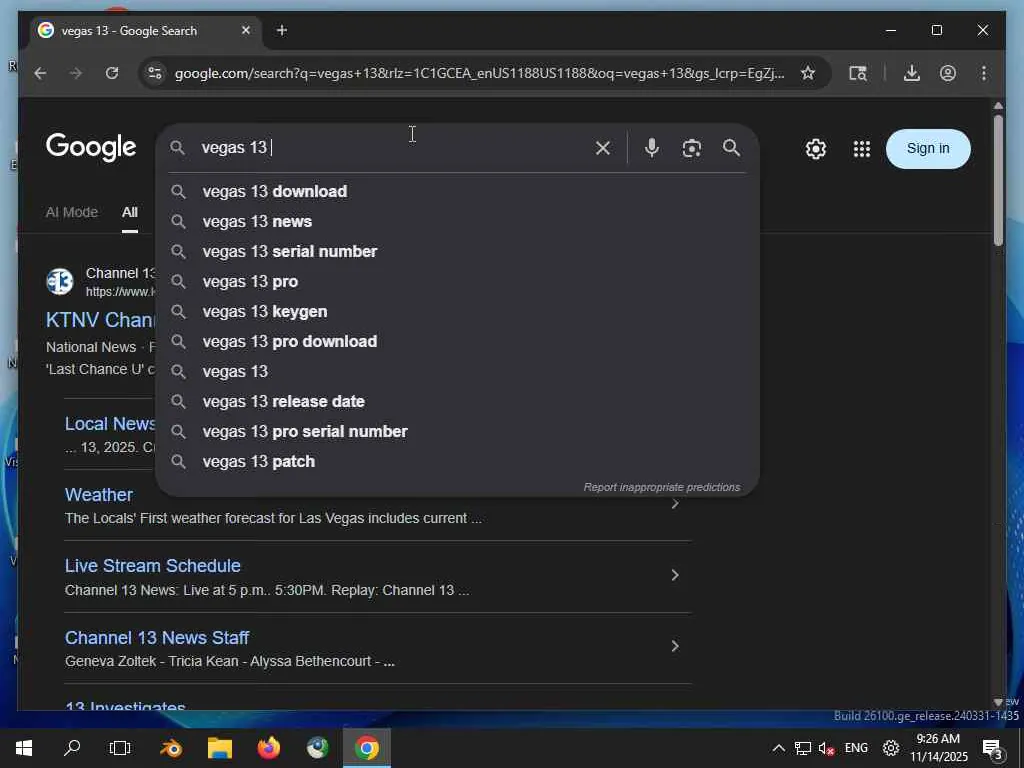This screenshot has height=768, width=1024.
Task: Click the Channel 13 site favicon
Action: [x=60, y=282]
